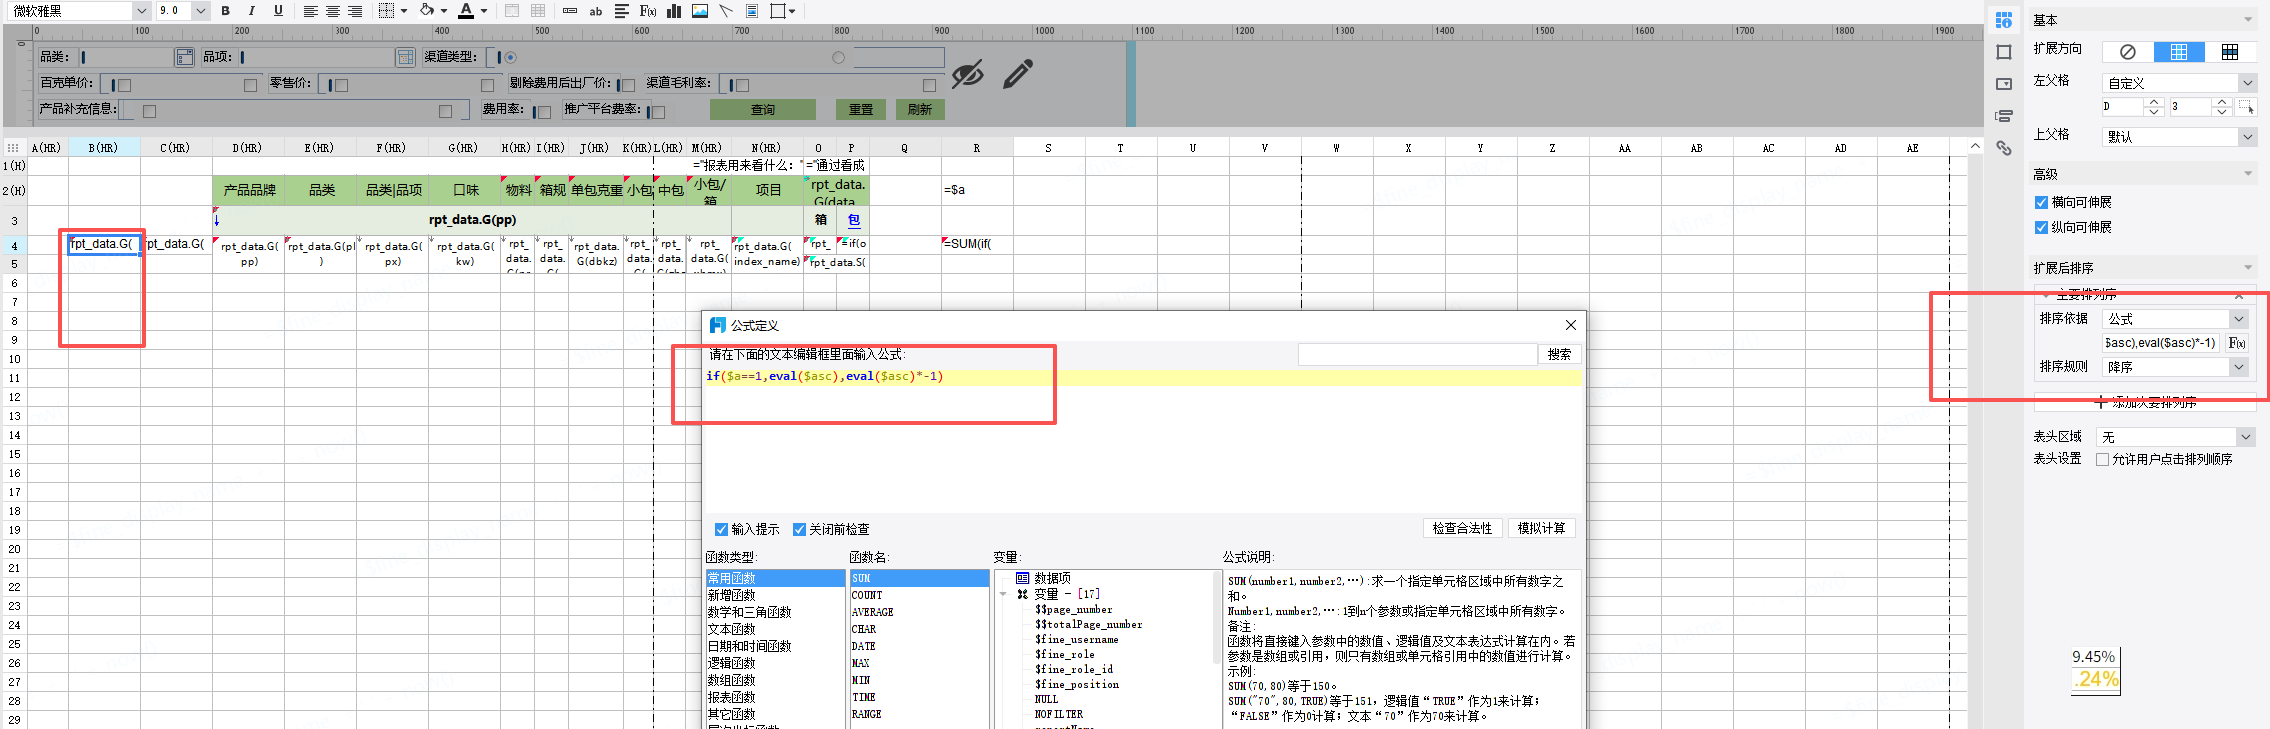Uncheck the 横向可伸展 checkbox

[x=2041, y=202]
